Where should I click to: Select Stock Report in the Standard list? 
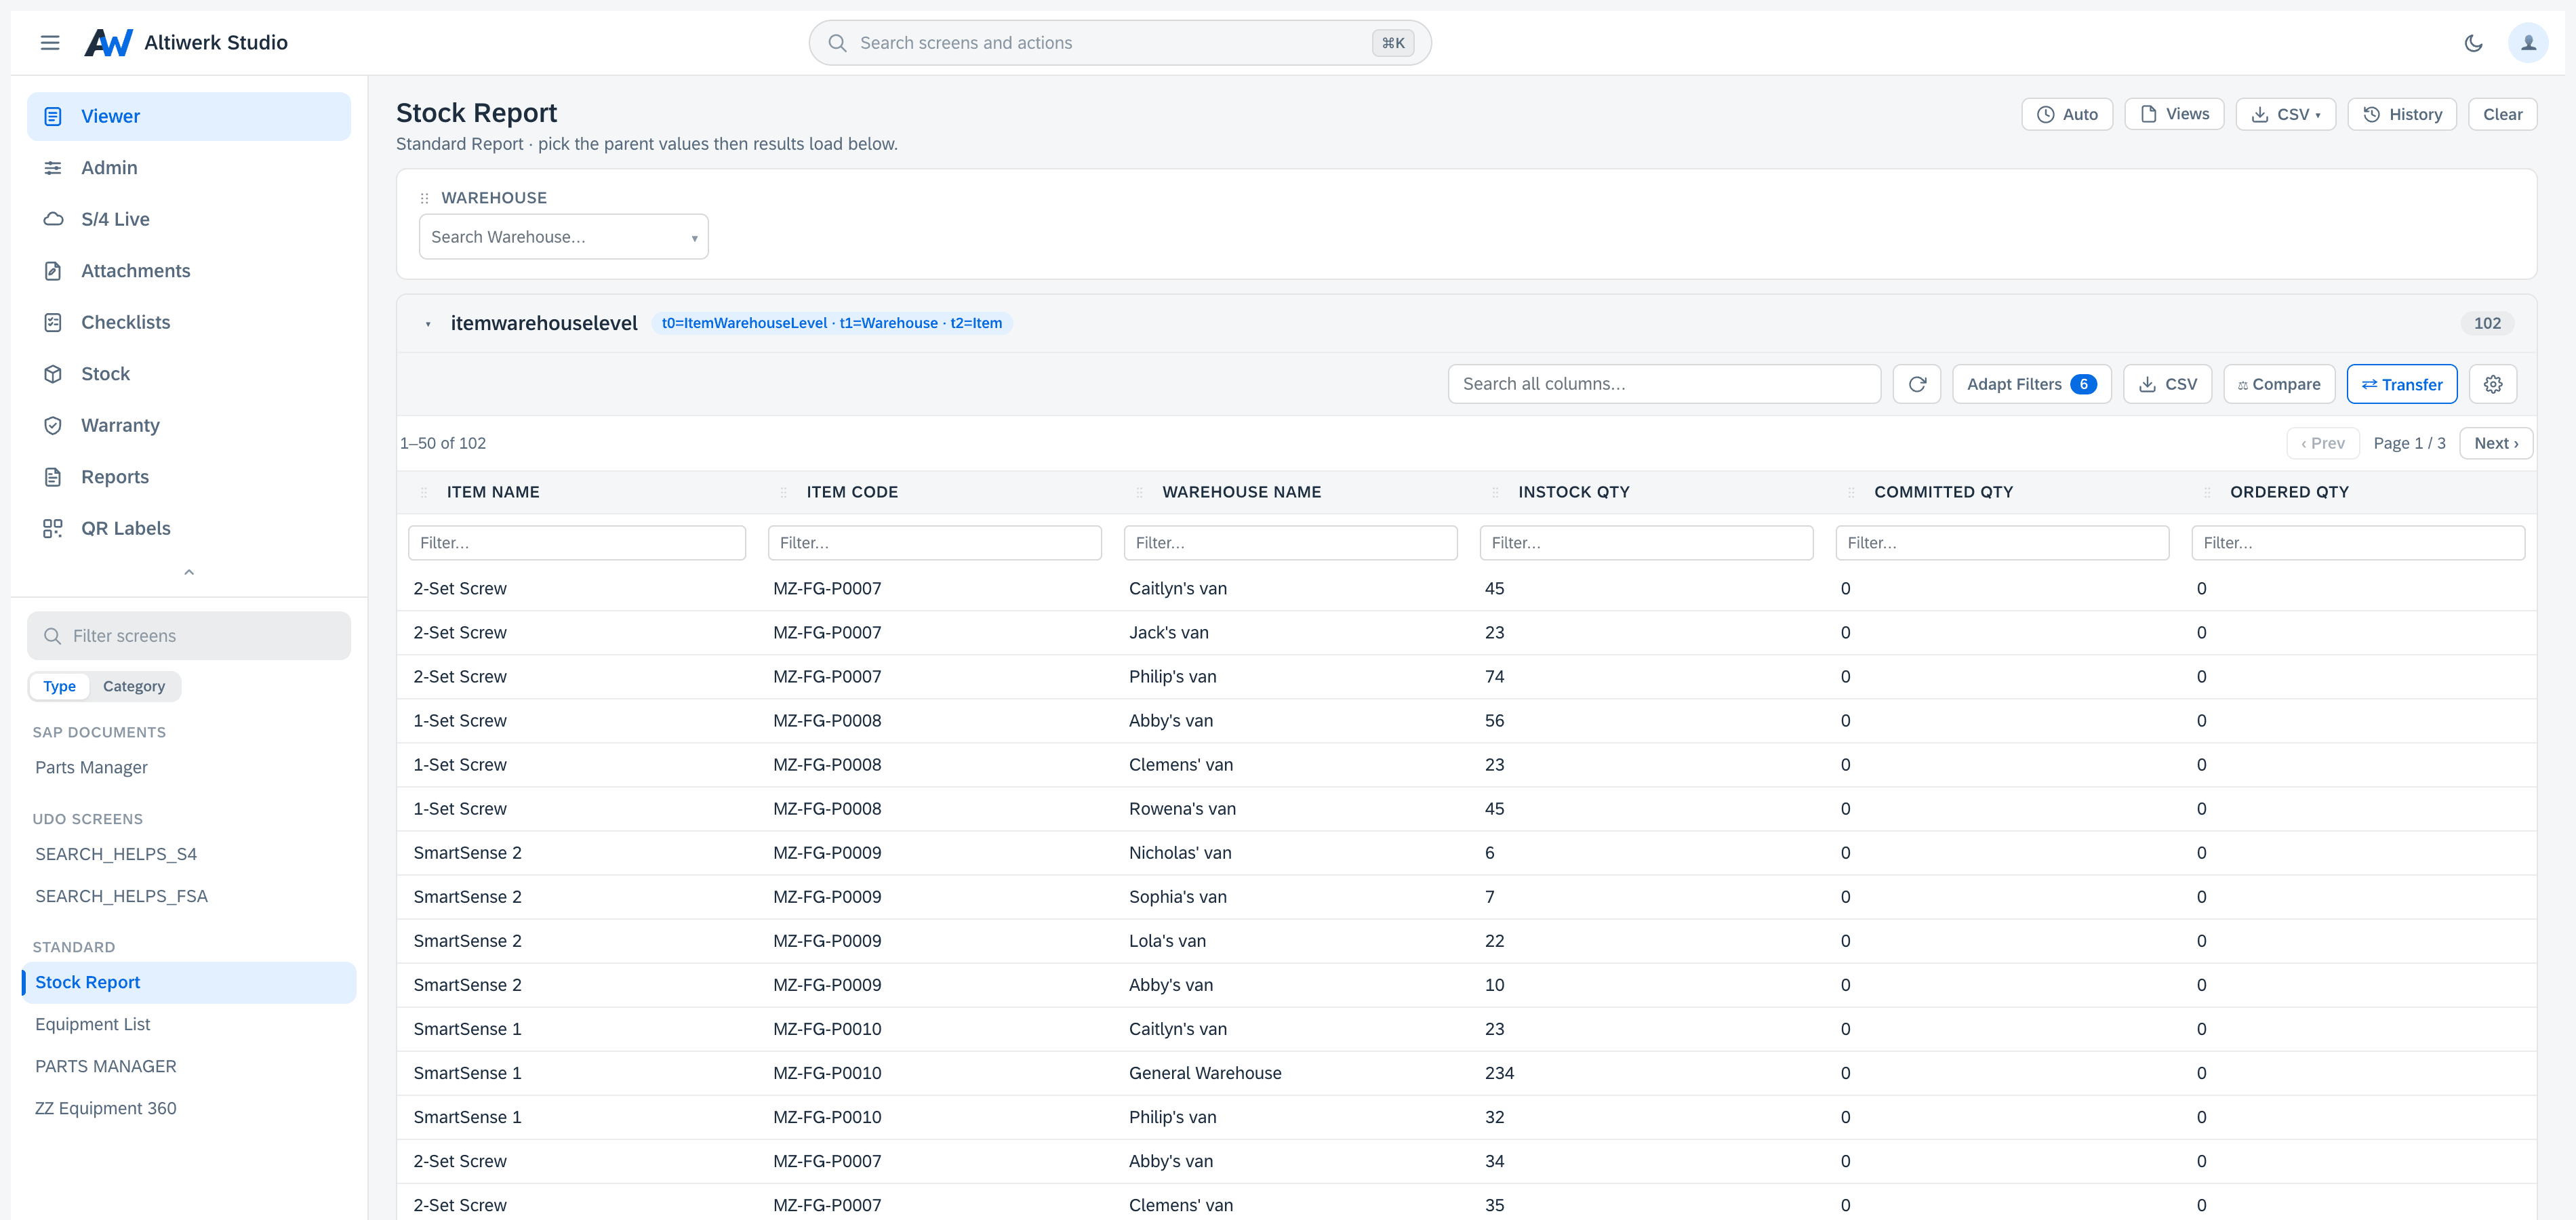[189, 982]
